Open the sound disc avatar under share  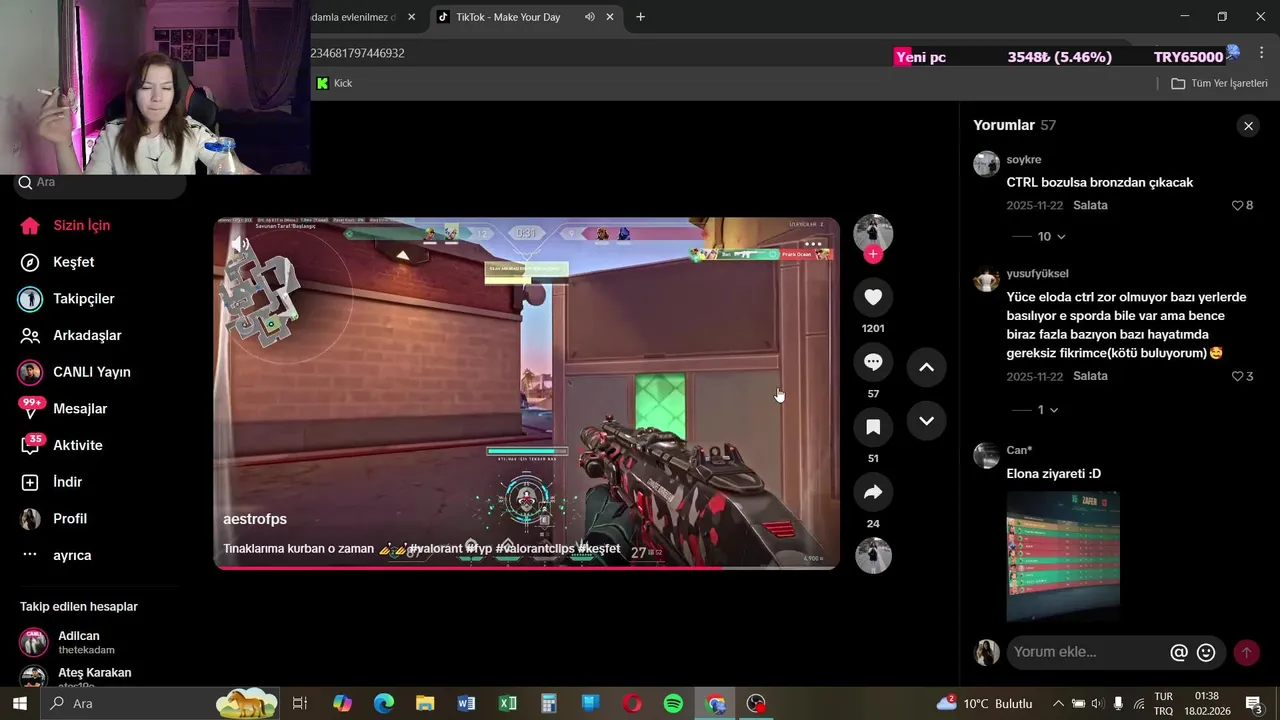873,555
